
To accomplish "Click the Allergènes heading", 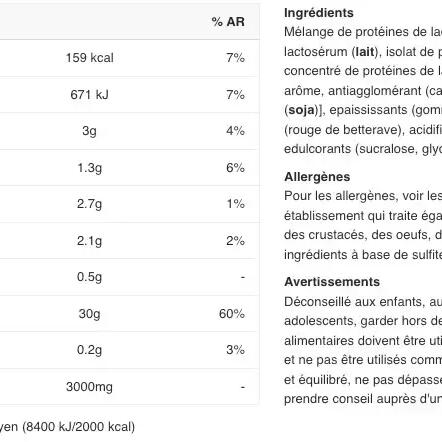I will [x=317, y=177].
